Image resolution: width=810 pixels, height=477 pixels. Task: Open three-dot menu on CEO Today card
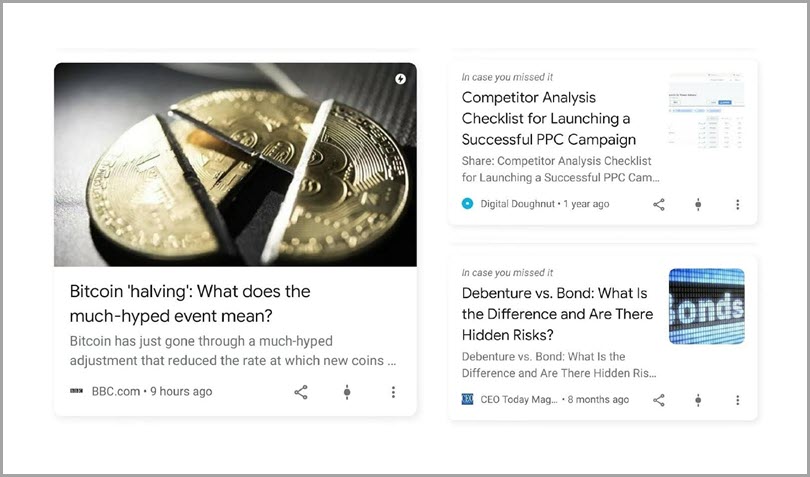737,400
